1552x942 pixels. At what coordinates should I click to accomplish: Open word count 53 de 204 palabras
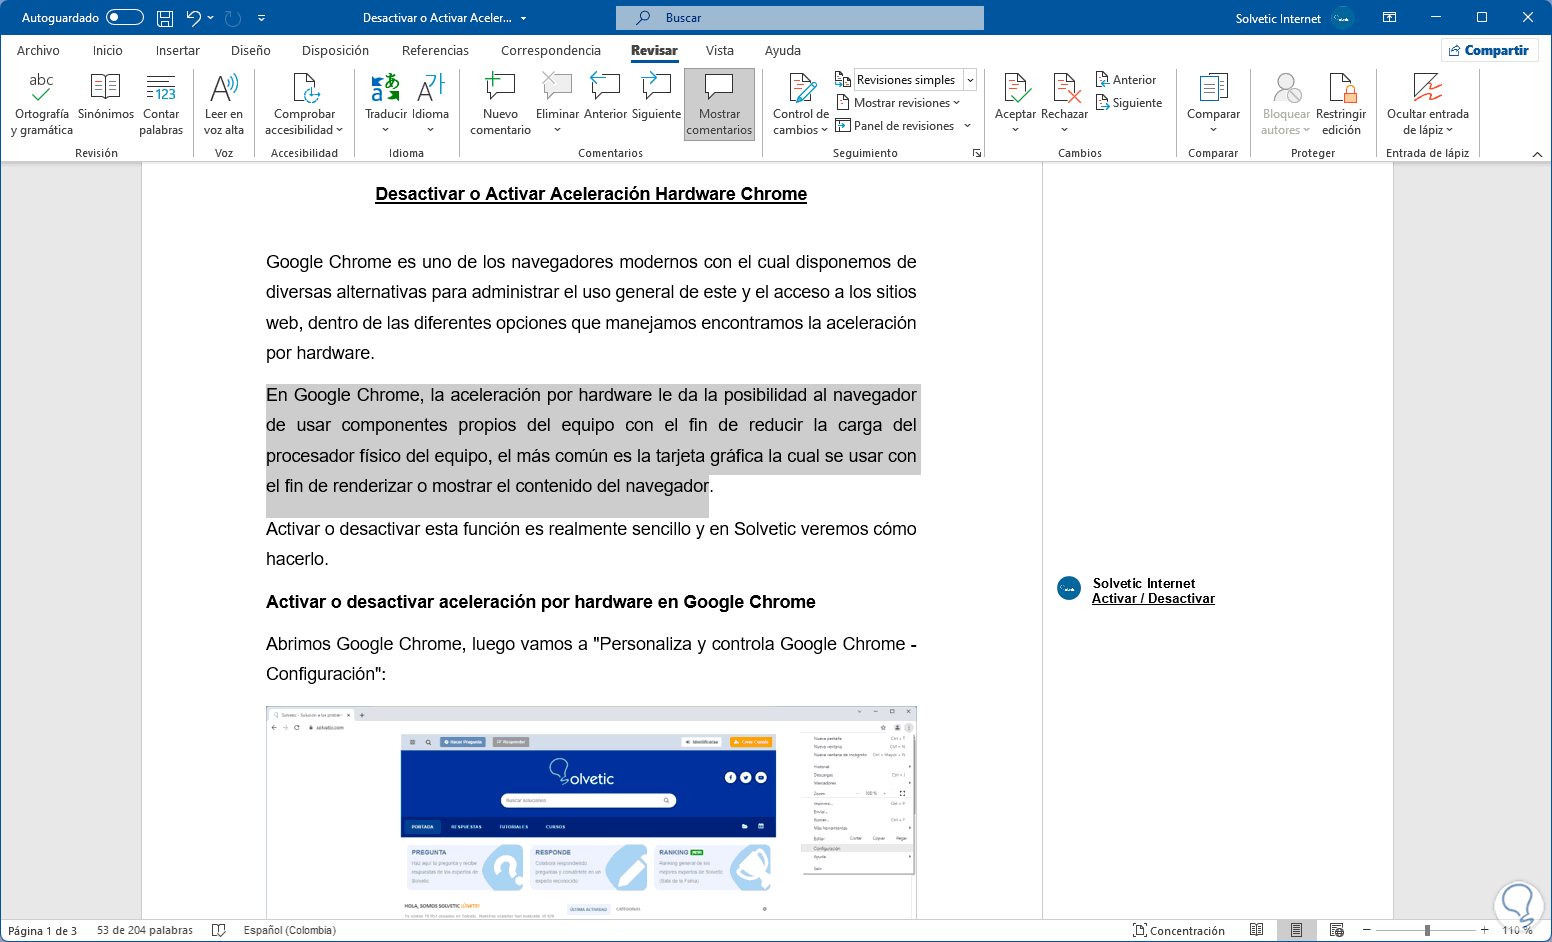pyautogui.click(x=145, y=930)
